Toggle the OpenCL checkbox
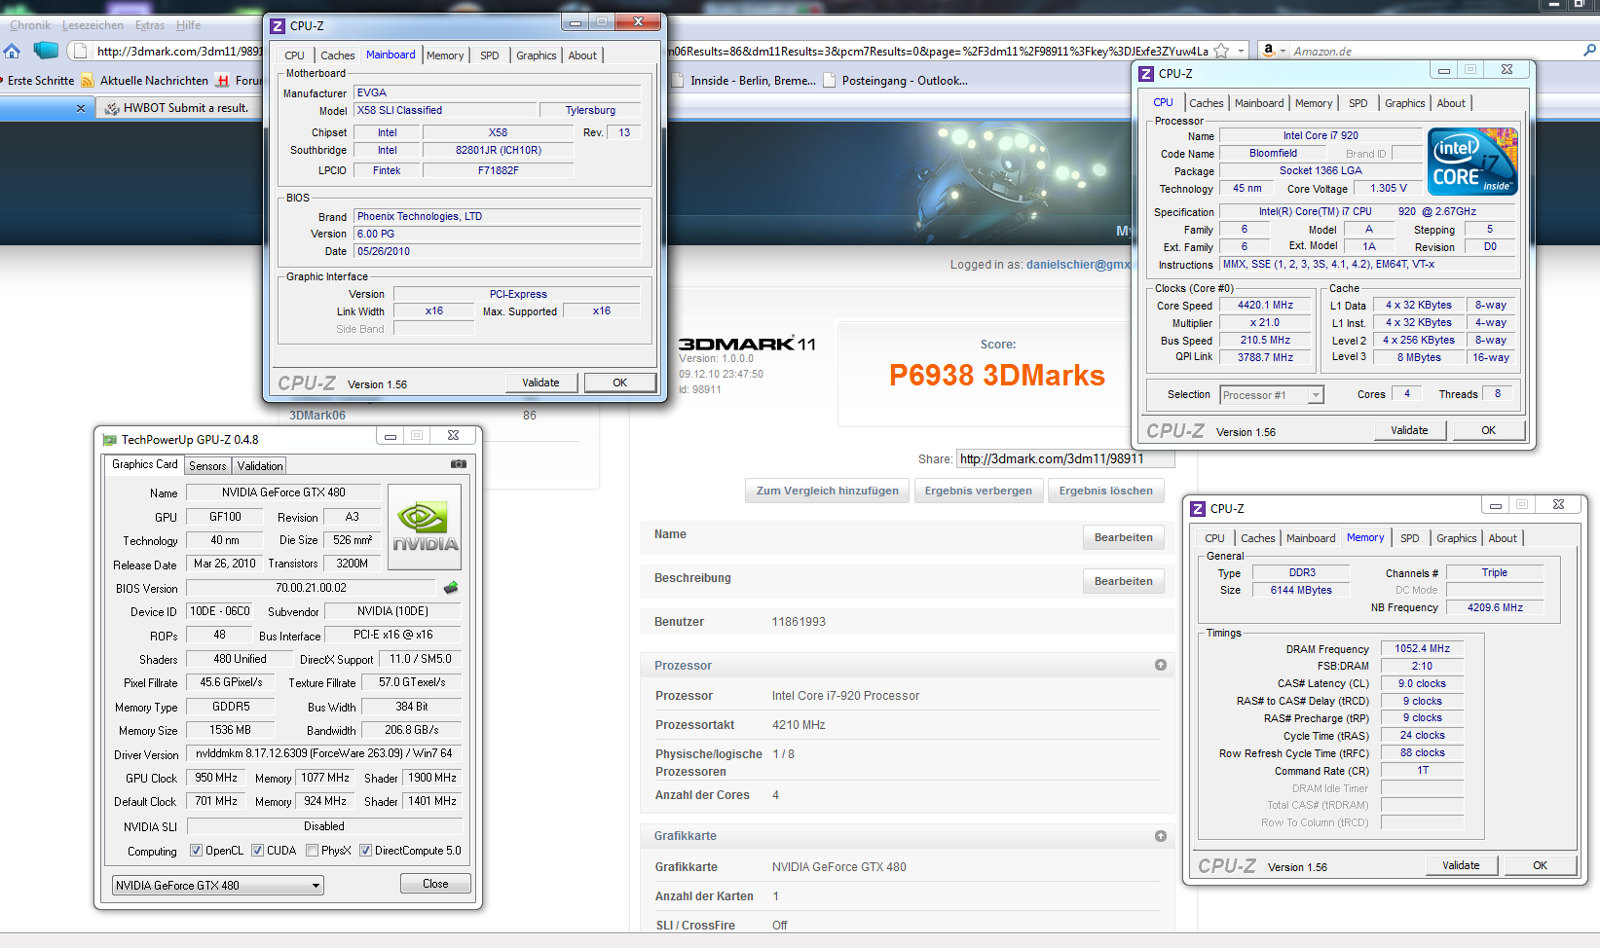 (197, 851)
